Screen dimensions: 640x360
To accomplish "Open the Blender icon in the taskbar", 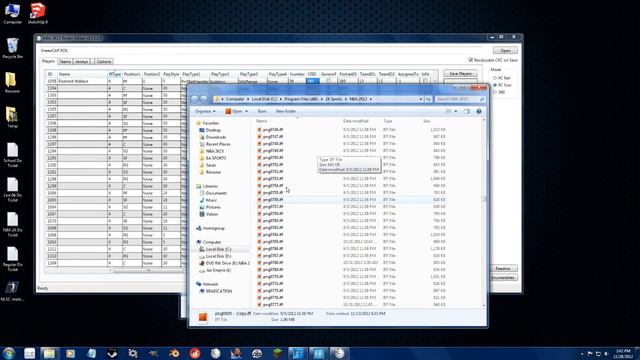I will (x=174, y=353).
